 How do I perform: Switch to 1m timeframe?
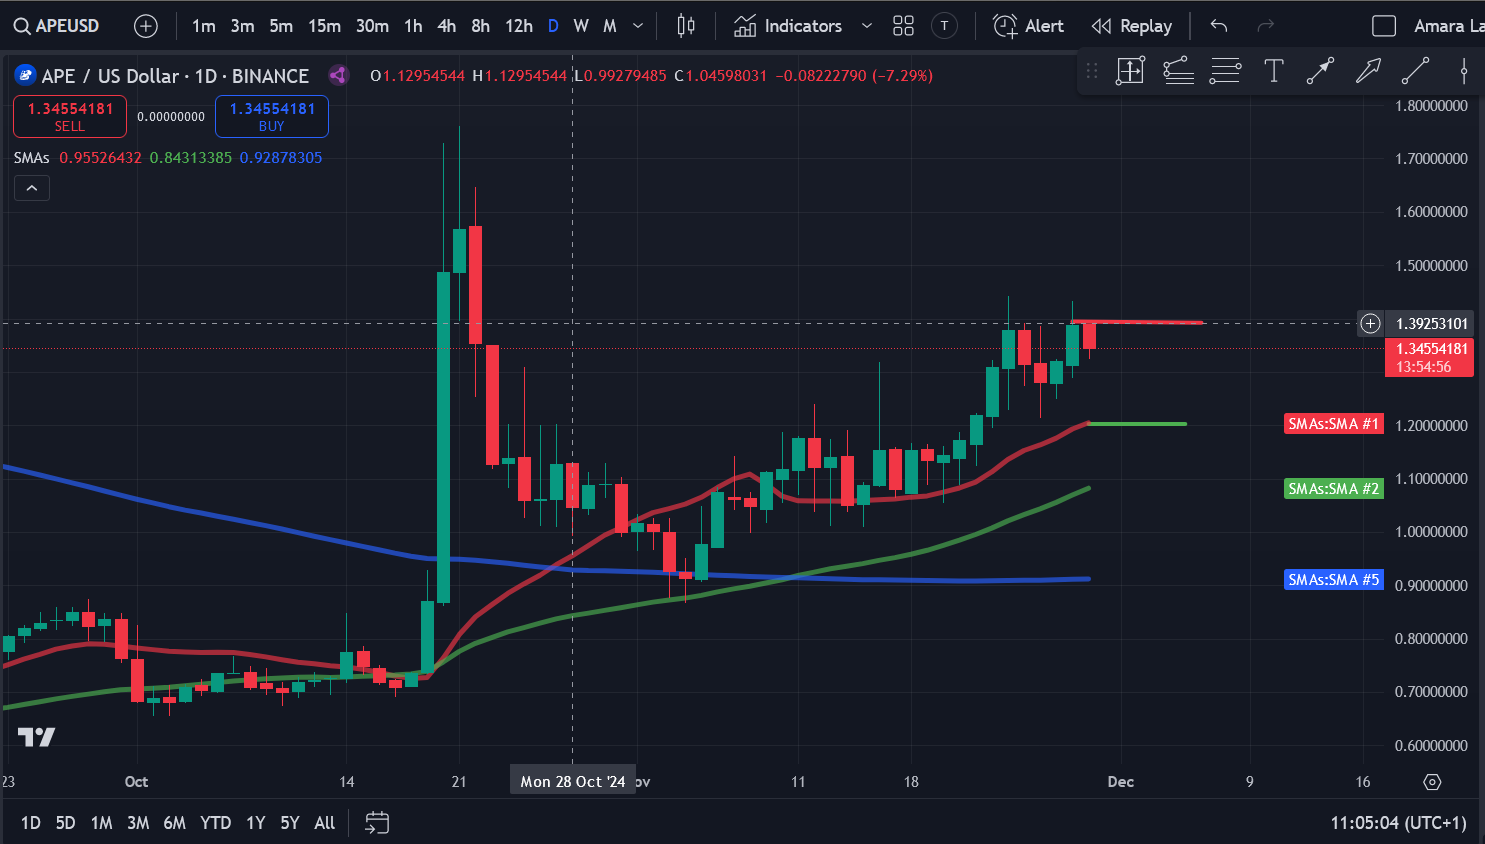[204, 26]
